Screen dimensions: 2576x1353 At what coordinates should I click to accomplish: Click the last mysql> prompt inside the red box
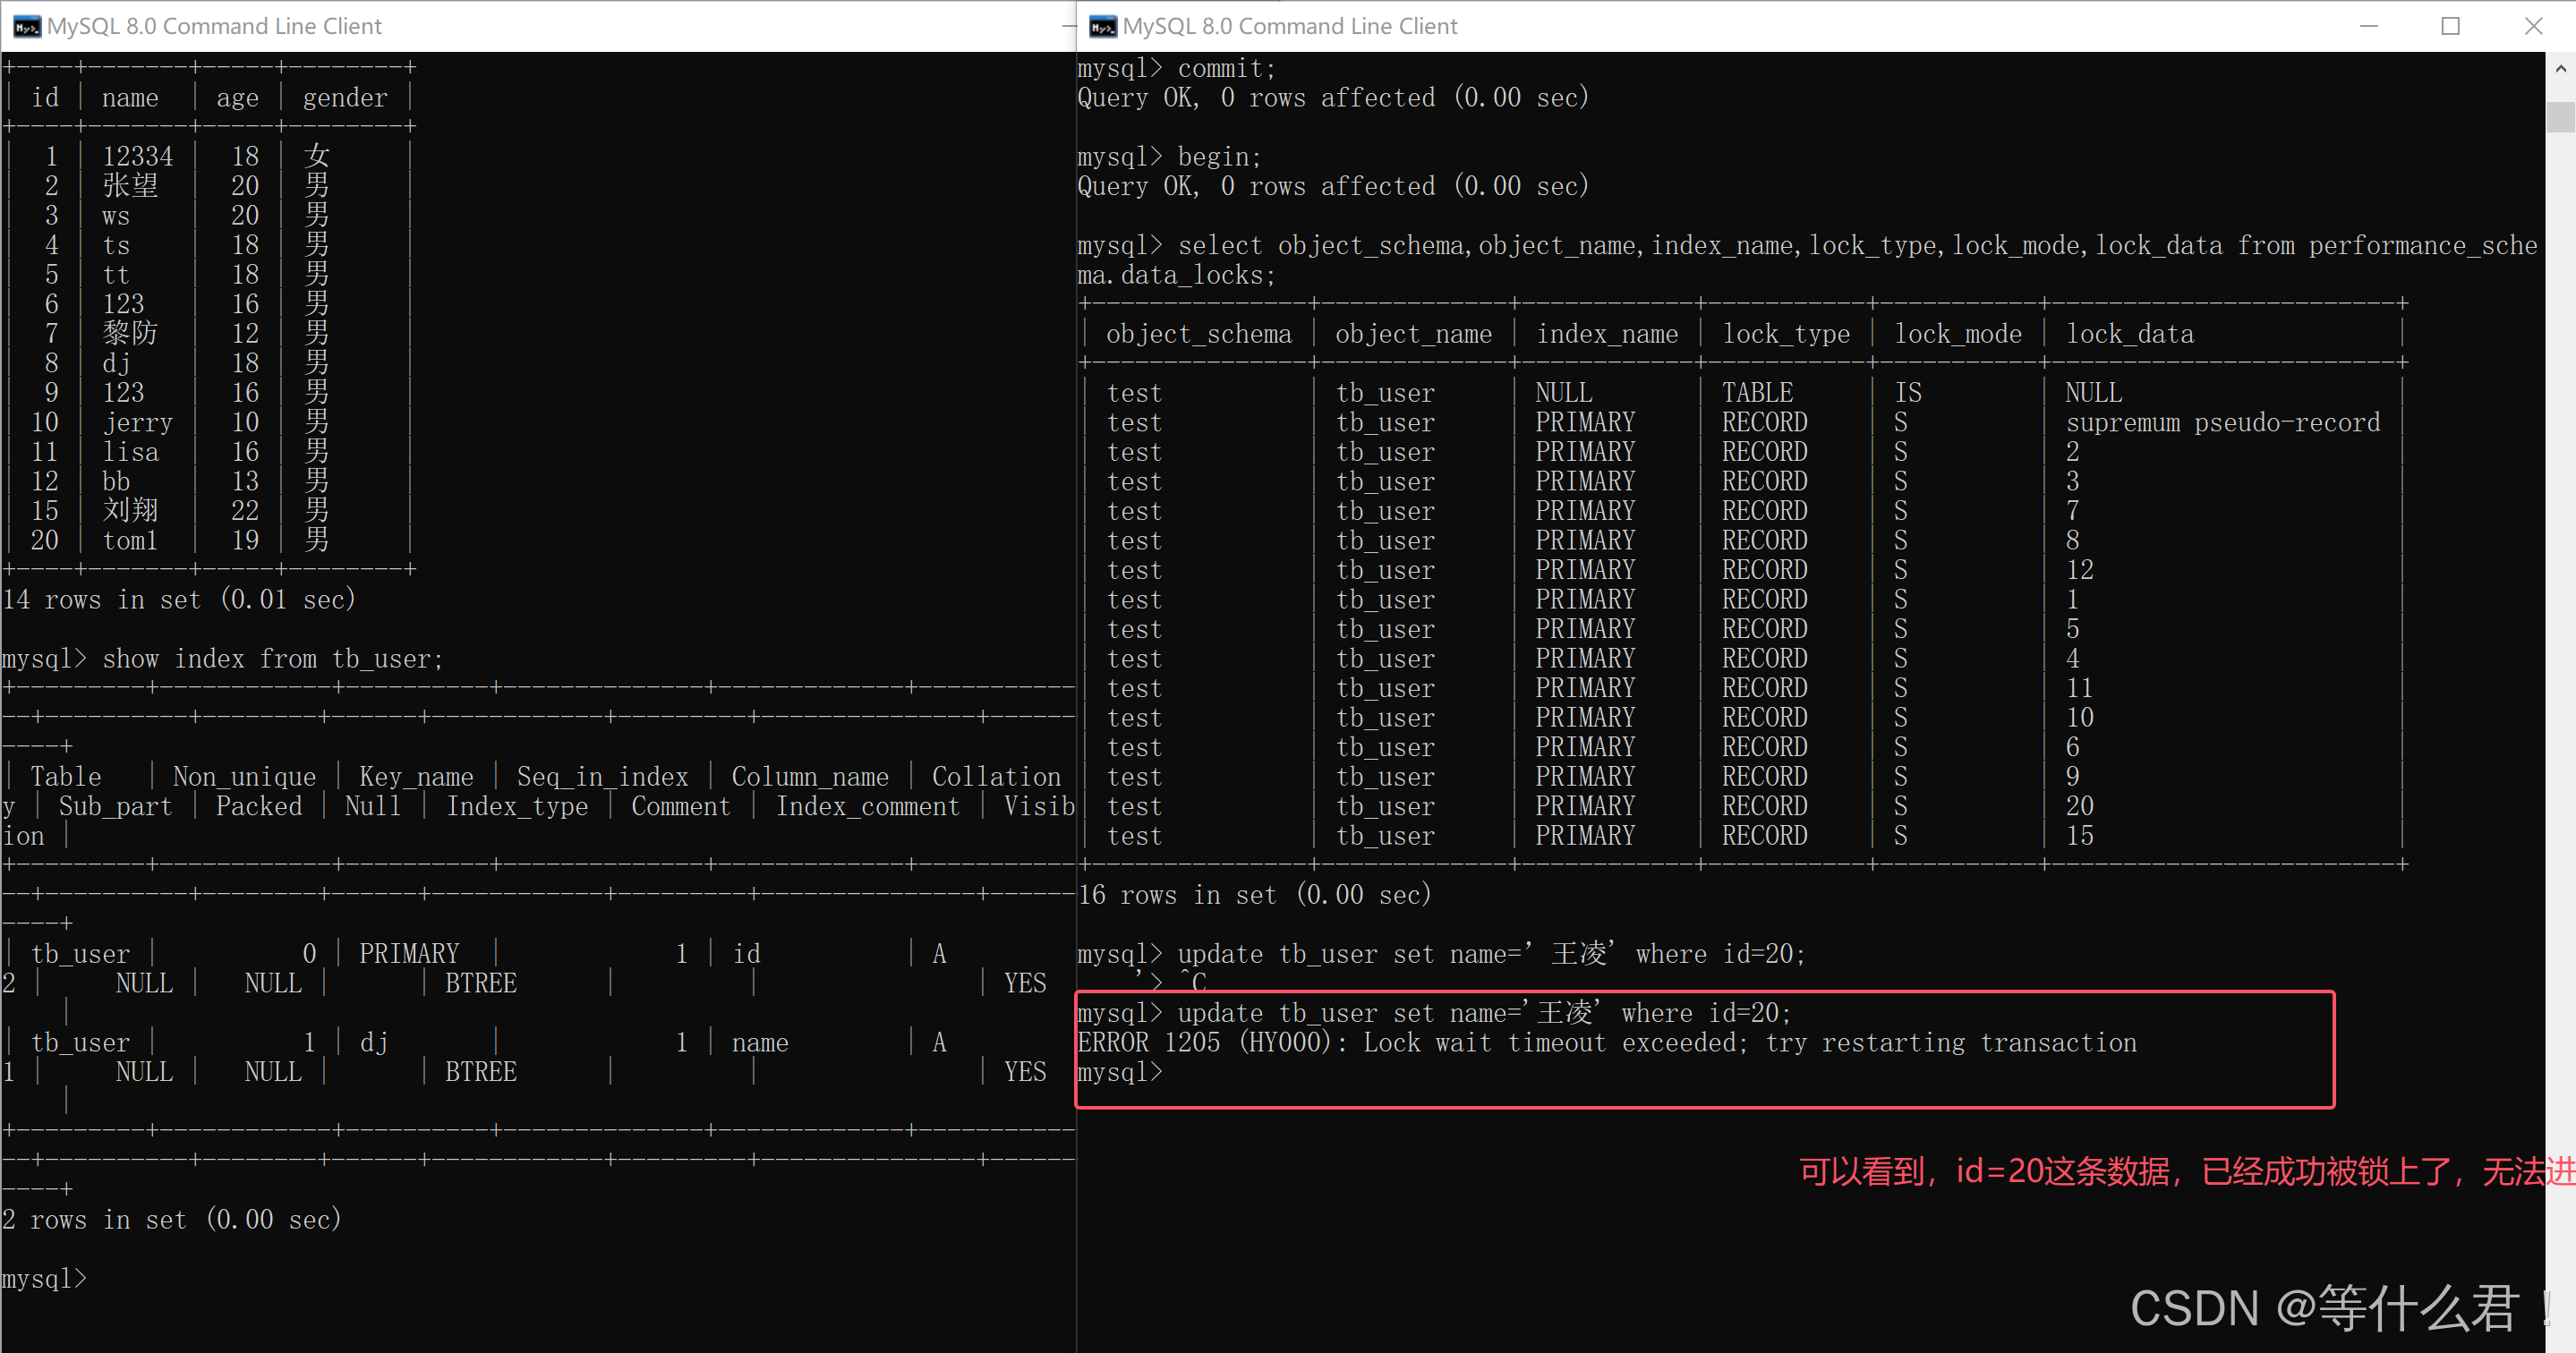pyautogui.click(x=1120, y=1072)
